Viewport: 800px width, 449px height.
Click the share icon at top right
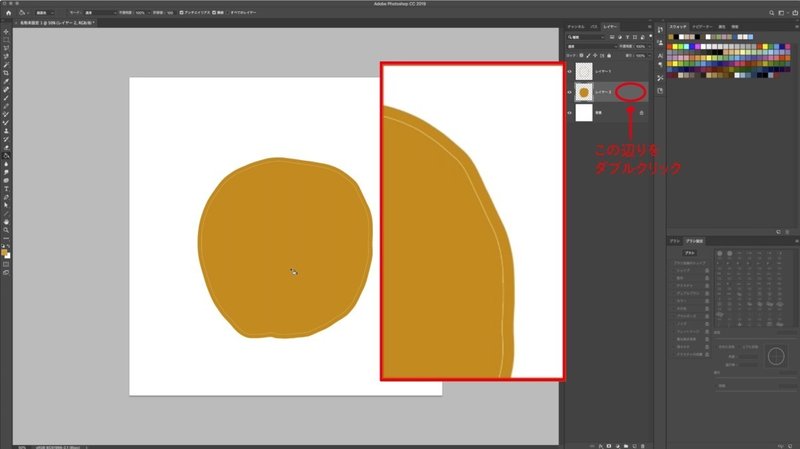795,13
